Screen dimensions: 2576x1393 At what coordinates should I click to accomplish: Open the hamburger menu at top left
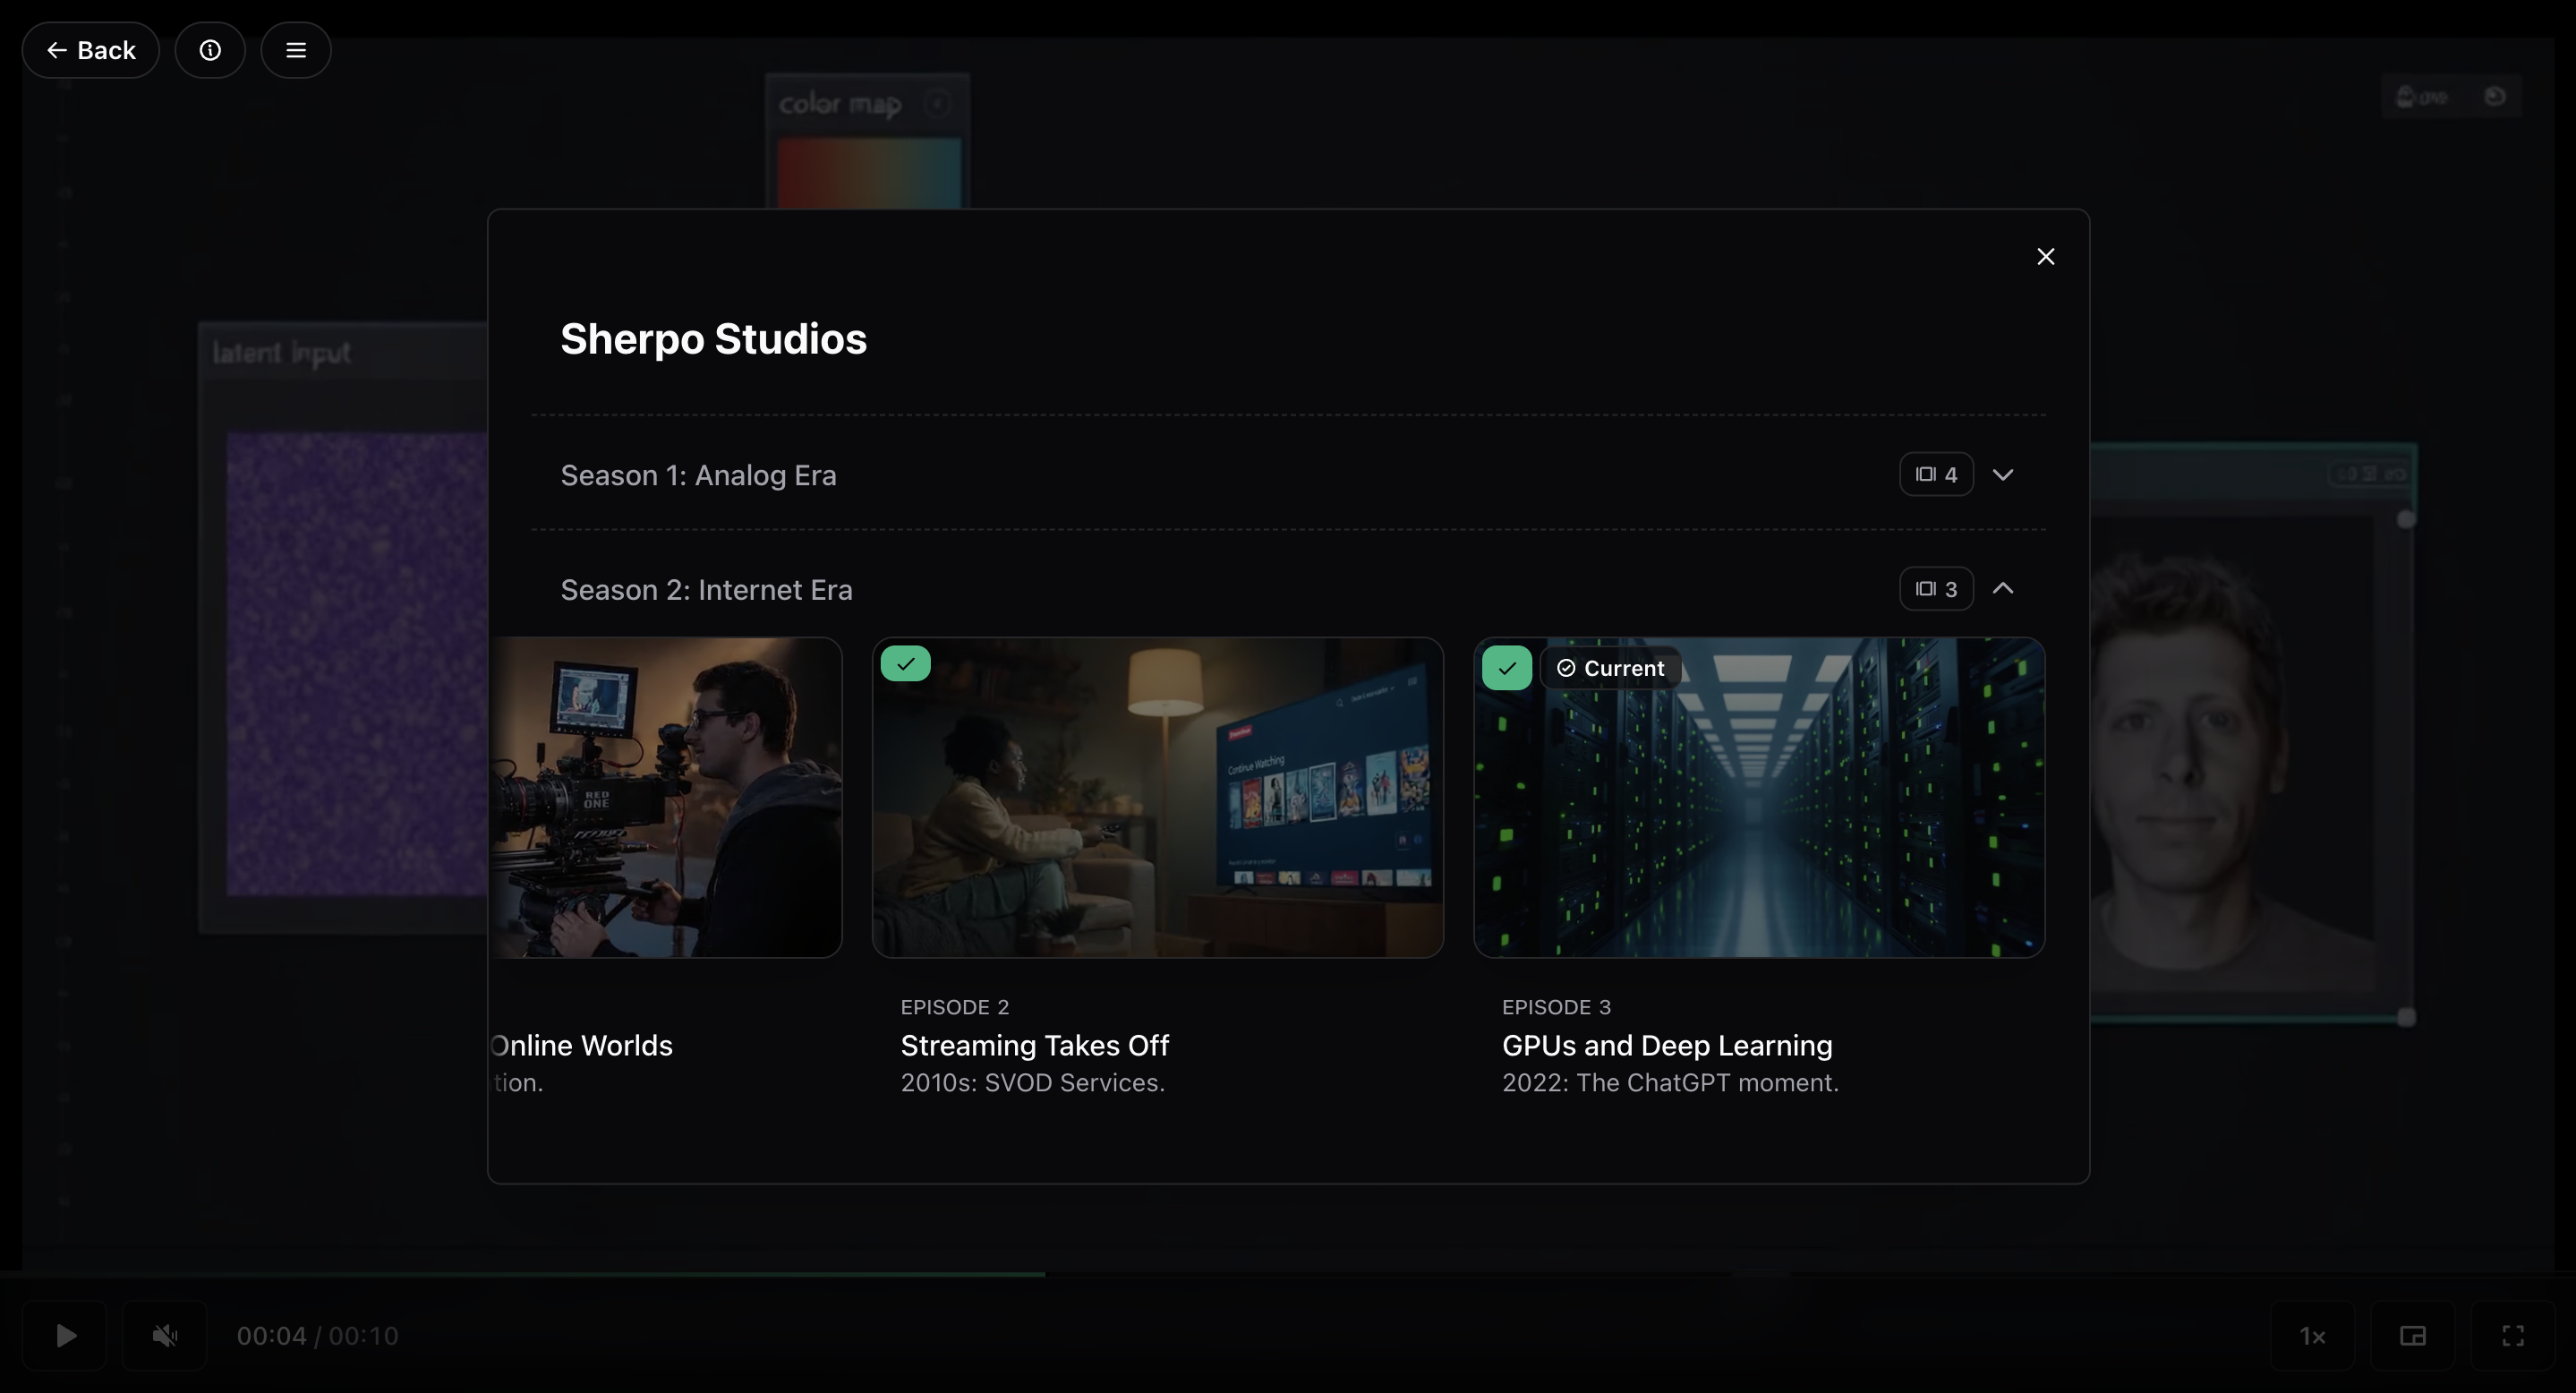(x=295, y=50)
